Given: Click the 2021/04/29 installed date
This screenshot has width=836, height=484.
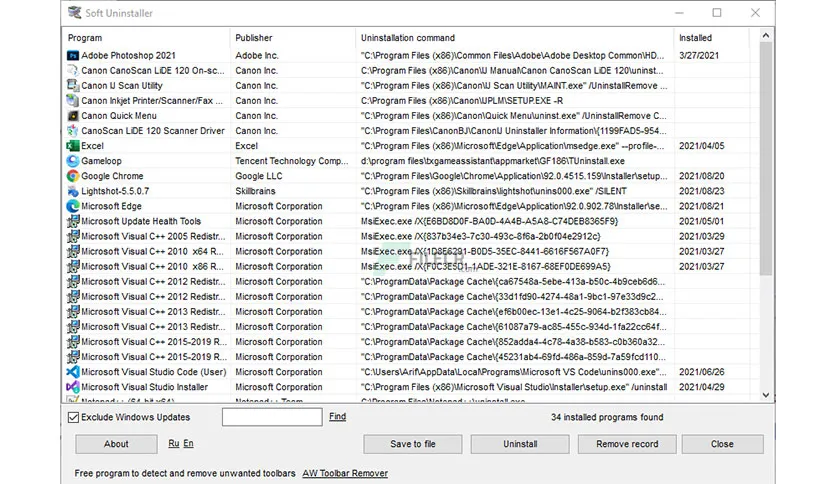Looking at the screenshot, I should pyautogui.click(x=702, y=387).
